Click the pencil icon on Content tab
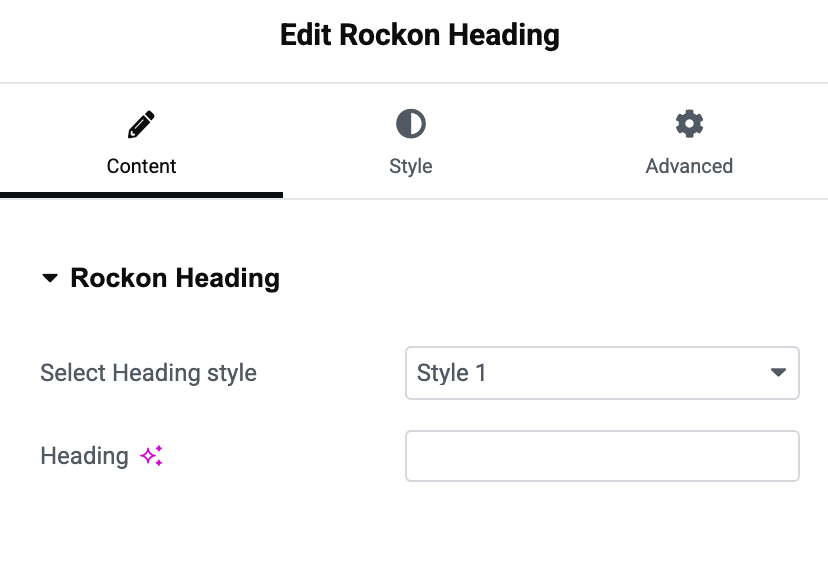The height and width of the screenshot is (576, 828). 141,124
